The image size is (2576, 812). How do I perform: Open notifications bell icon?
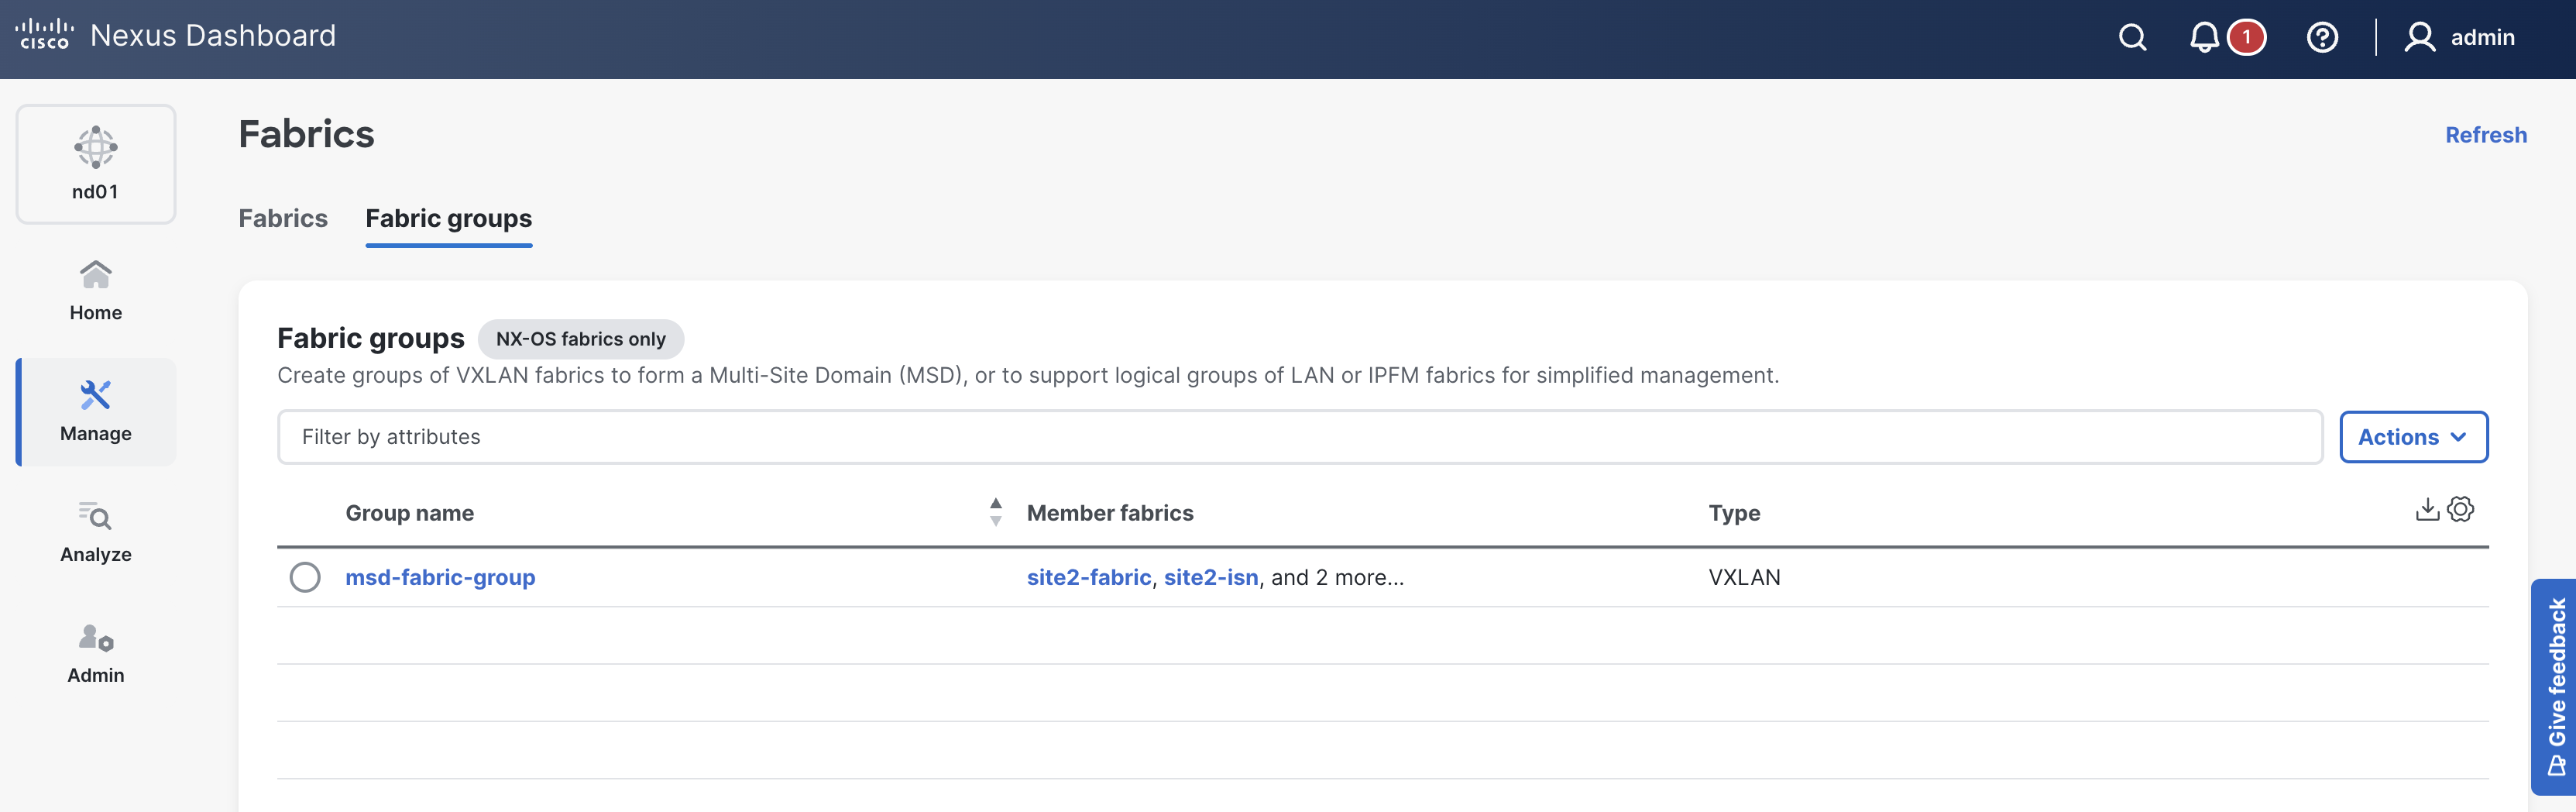click(x=2204, y=38)
